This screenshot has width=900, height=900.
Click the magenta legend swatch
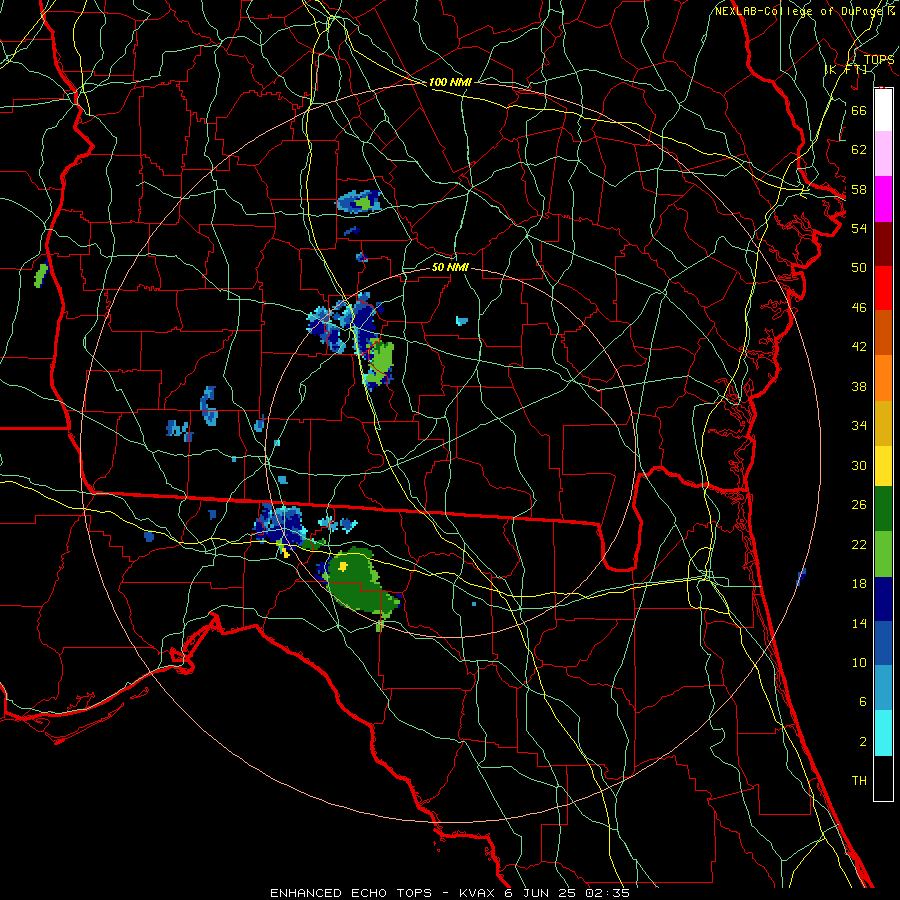(883, 199)
